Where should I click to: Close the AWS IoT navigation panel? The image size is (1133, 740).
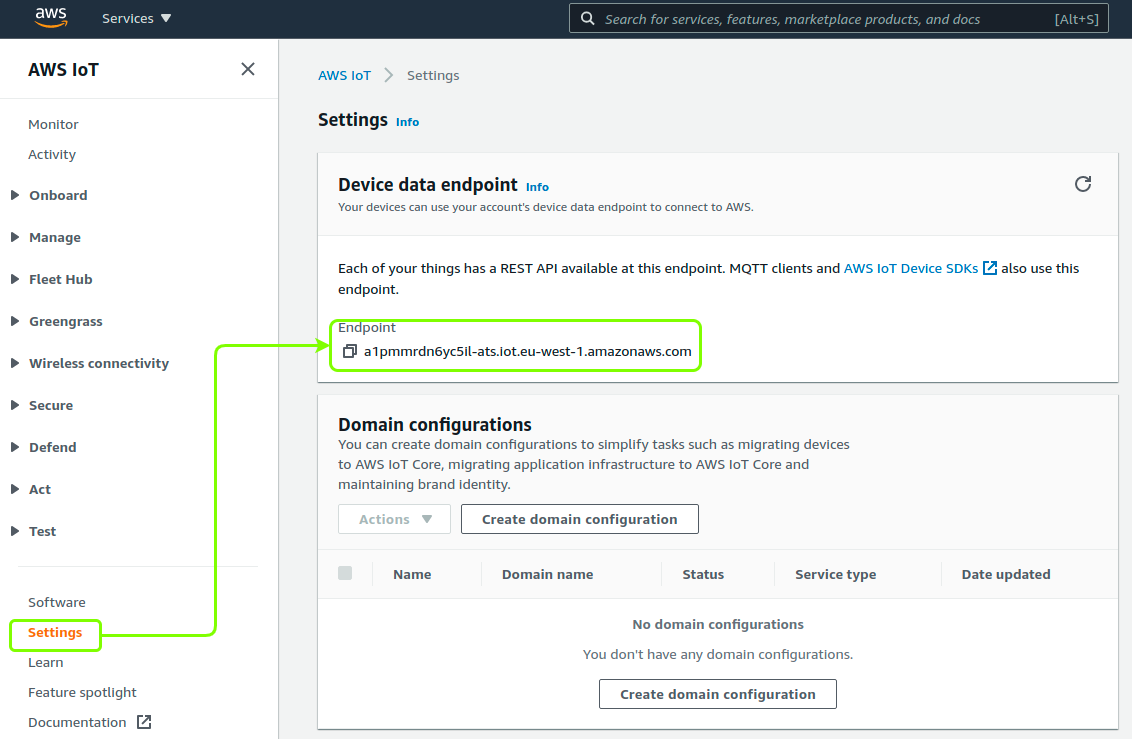pyautogui.click(x=248, y=69)
